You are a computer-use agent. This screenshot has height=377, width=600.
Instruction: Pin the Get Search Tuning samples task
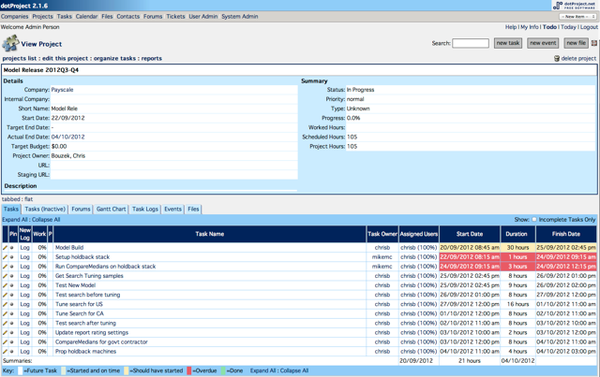(x=12, y=276)
